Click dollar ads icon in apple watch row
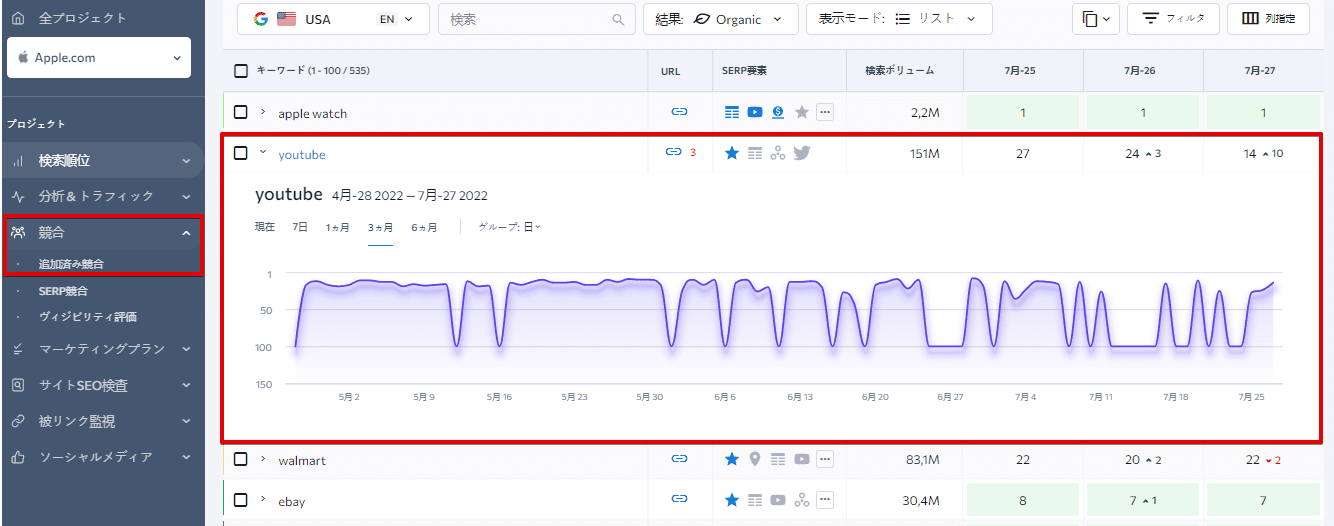This screenshot has width=1334, height=526. (x=778, y=113)
